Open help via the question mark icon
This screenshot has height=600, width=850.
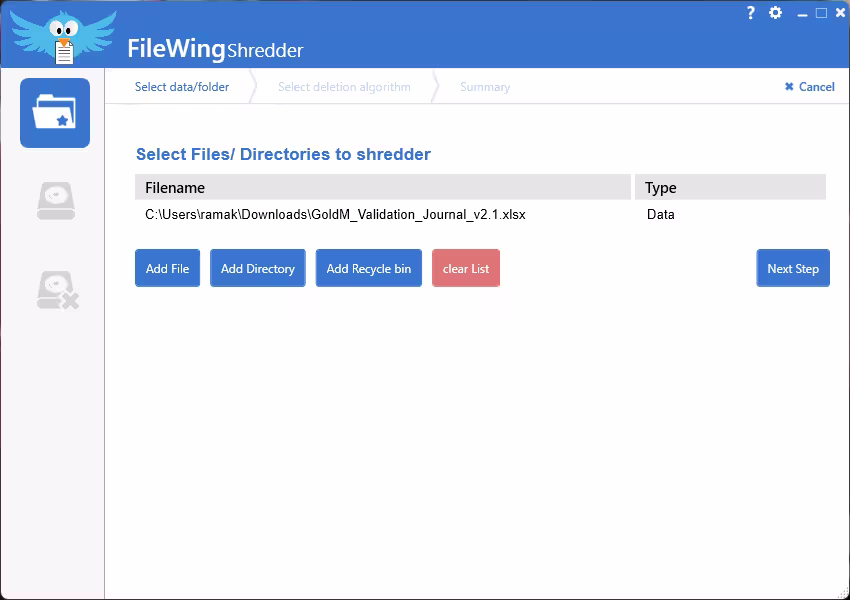pos(750,13)
